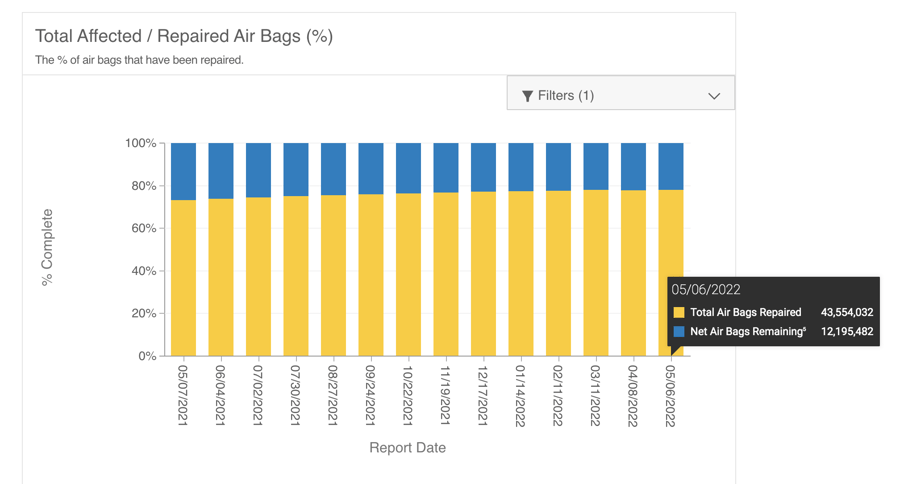The height and width of the screenshot is (484, 900).
Task: Select the blue segment for 03/11/2022
Action: 596,166
